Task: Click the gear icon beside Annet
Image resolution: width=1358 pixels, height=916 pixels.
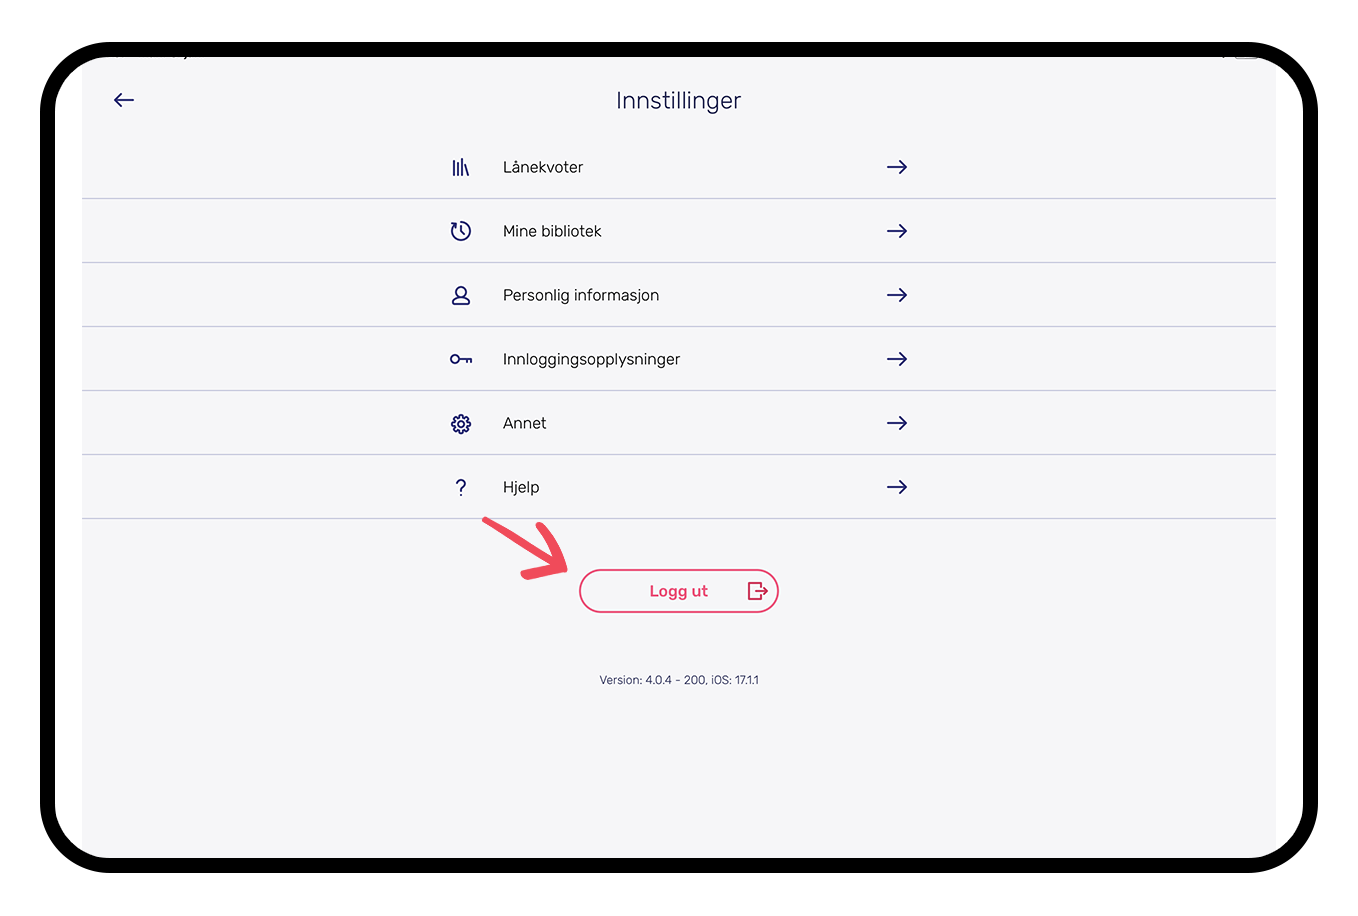Action: tap(461, 424)
